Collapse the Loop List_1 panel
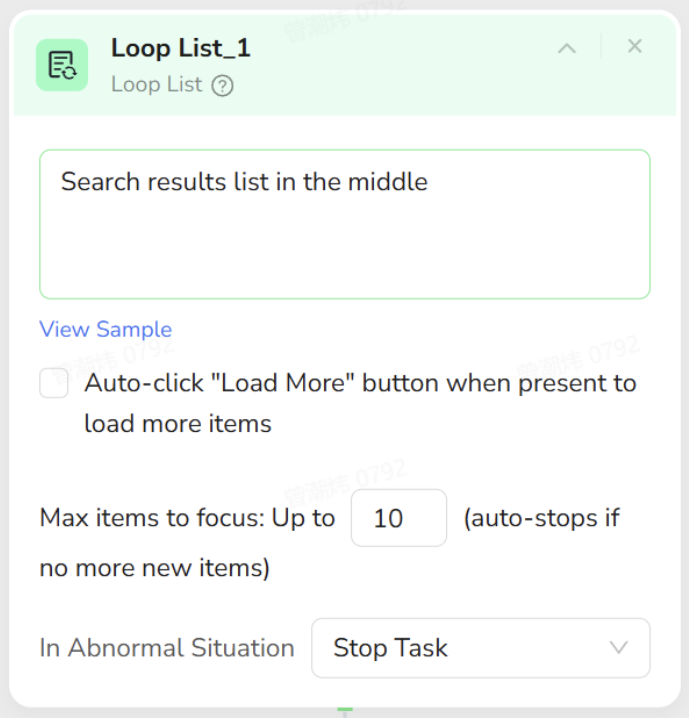Image resolution: width=689 pixels, height=718 pixels. [x=567, y=47]
